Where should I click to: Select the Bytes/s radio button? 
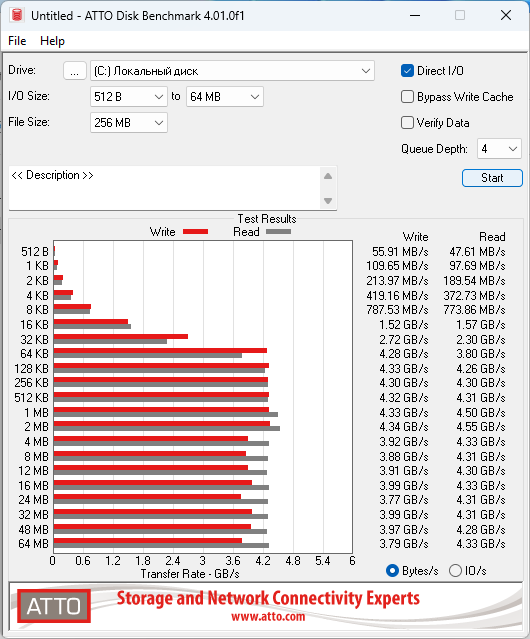click(x=392, y=571)
